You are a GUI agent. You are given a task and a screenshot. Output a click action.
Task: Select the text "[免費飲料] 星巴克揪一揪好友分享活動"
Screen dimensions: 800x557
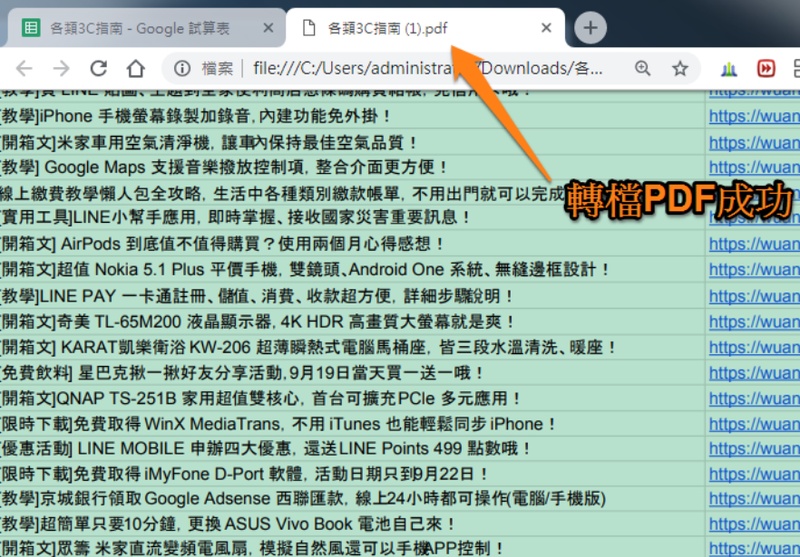(141, 373)
